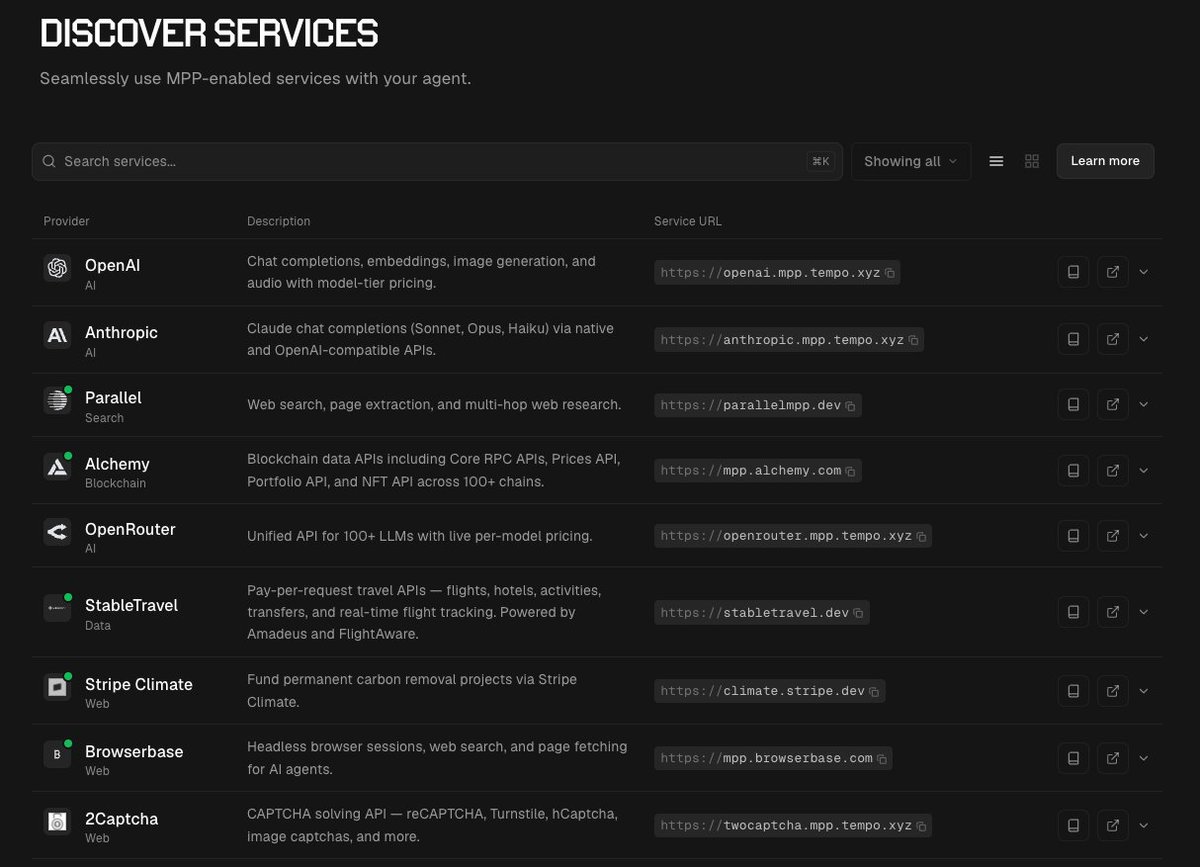Copy the climate.stripe.dev URL
This screenshot has width=1200, height=867.
[874, 691]
